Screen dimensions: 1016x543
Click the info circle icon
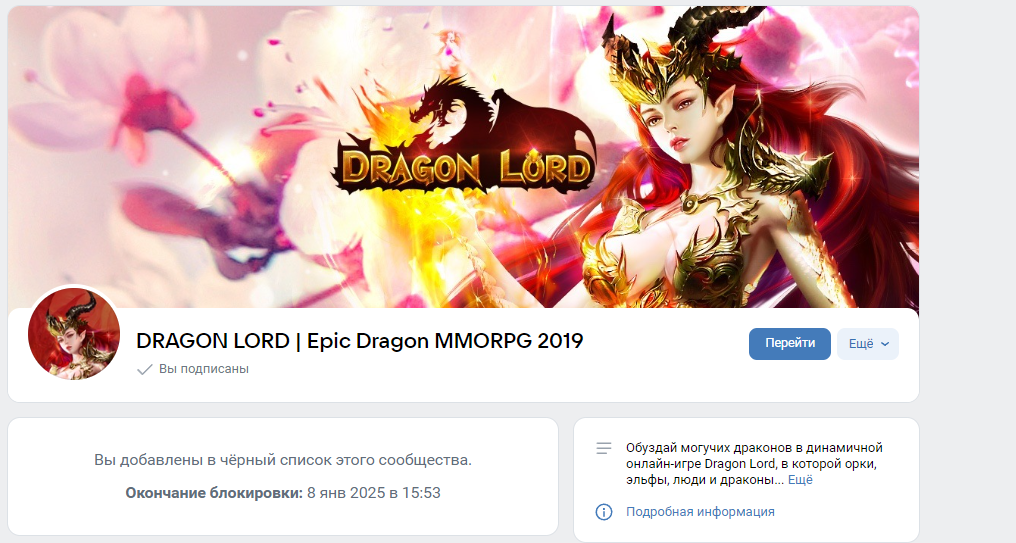pyautogui.click(x=603, y=512)
